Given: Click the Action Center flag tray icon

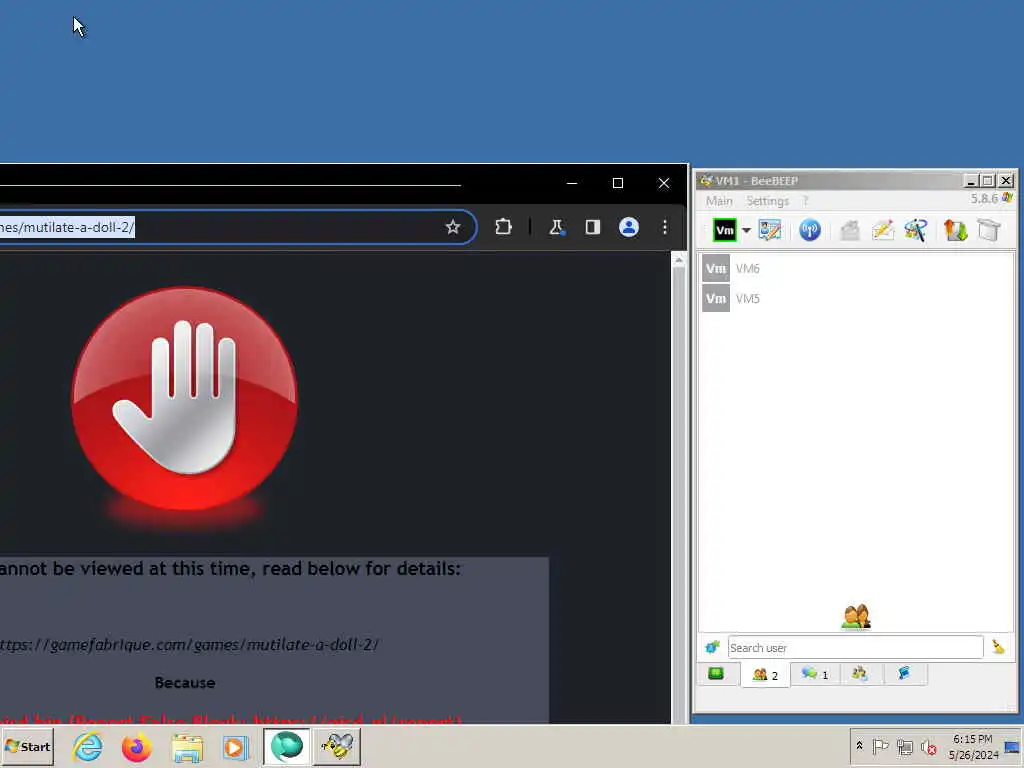Looking at the screenshot, I should tap(880, 746).
